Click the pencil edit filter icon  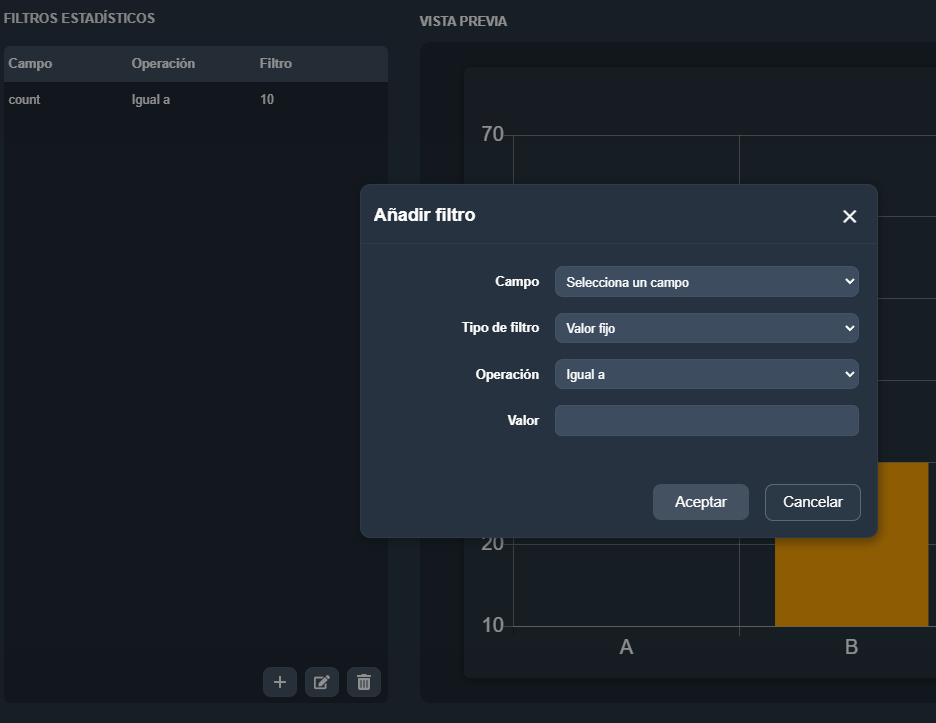(322, 682)
